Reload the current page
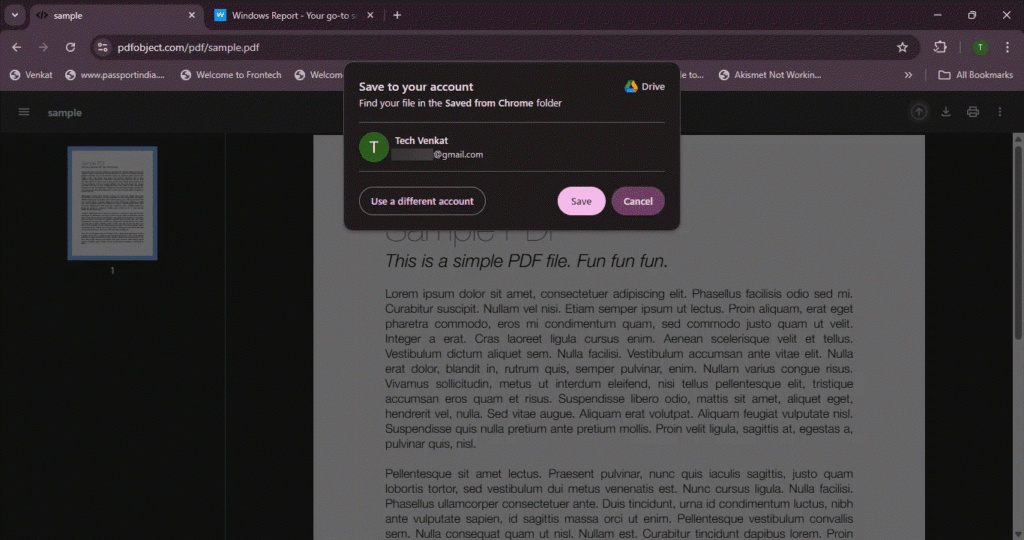 [70, 47]
